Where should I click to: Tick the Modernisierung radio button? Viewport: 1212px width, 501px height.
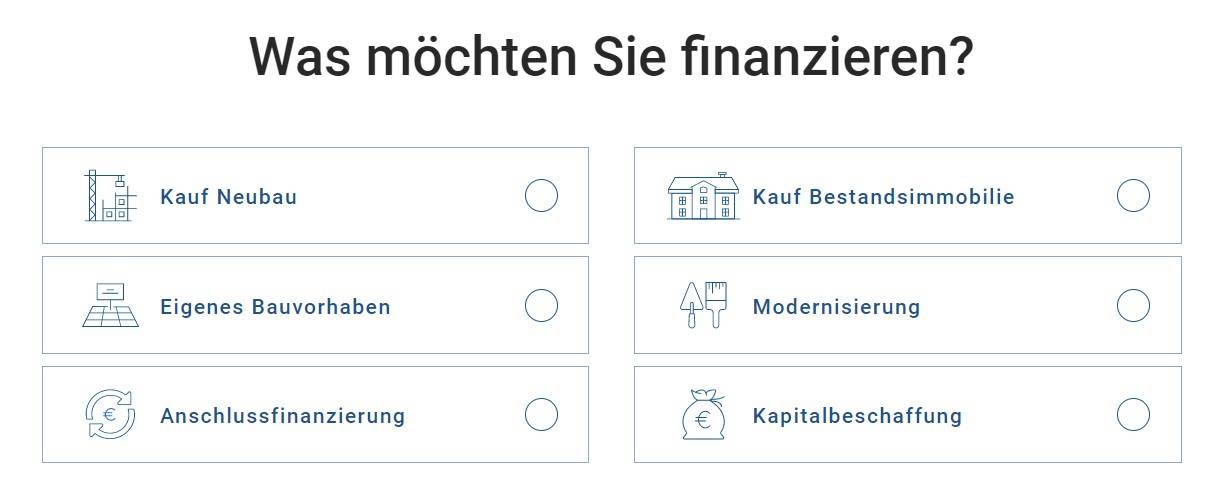click(x=1133, y=305)
